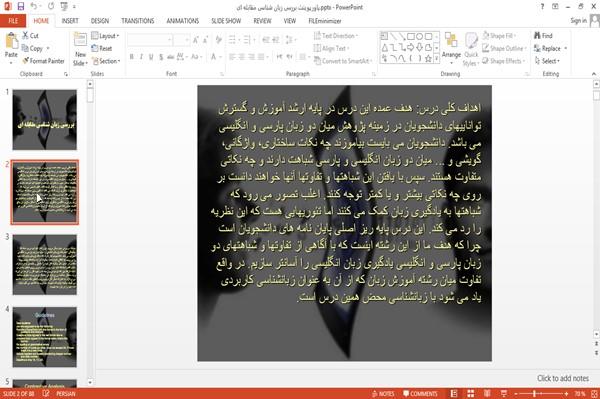Click the zoom slider handle

click(x=535, y=394)
